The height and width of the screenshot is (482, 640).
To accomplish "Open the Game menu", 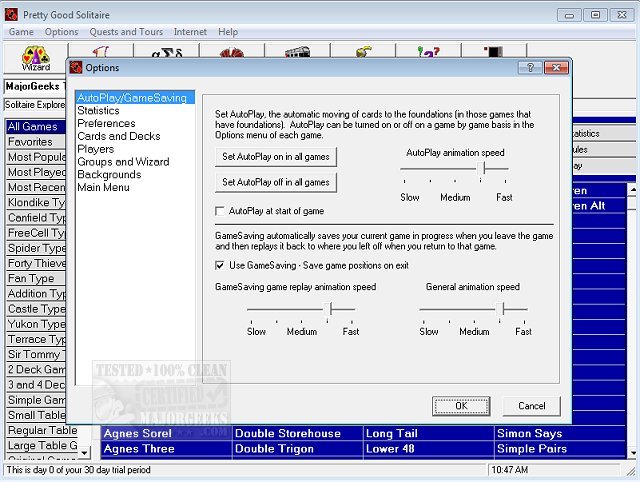I will pos(21,32).
